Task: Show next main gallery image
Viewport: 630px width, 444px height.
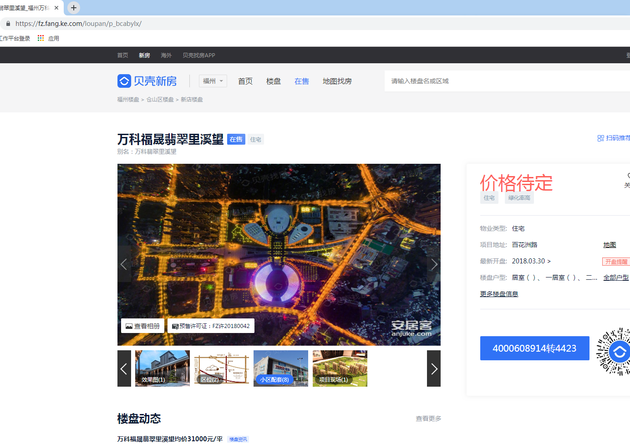Action: click(x=434, y=264)
